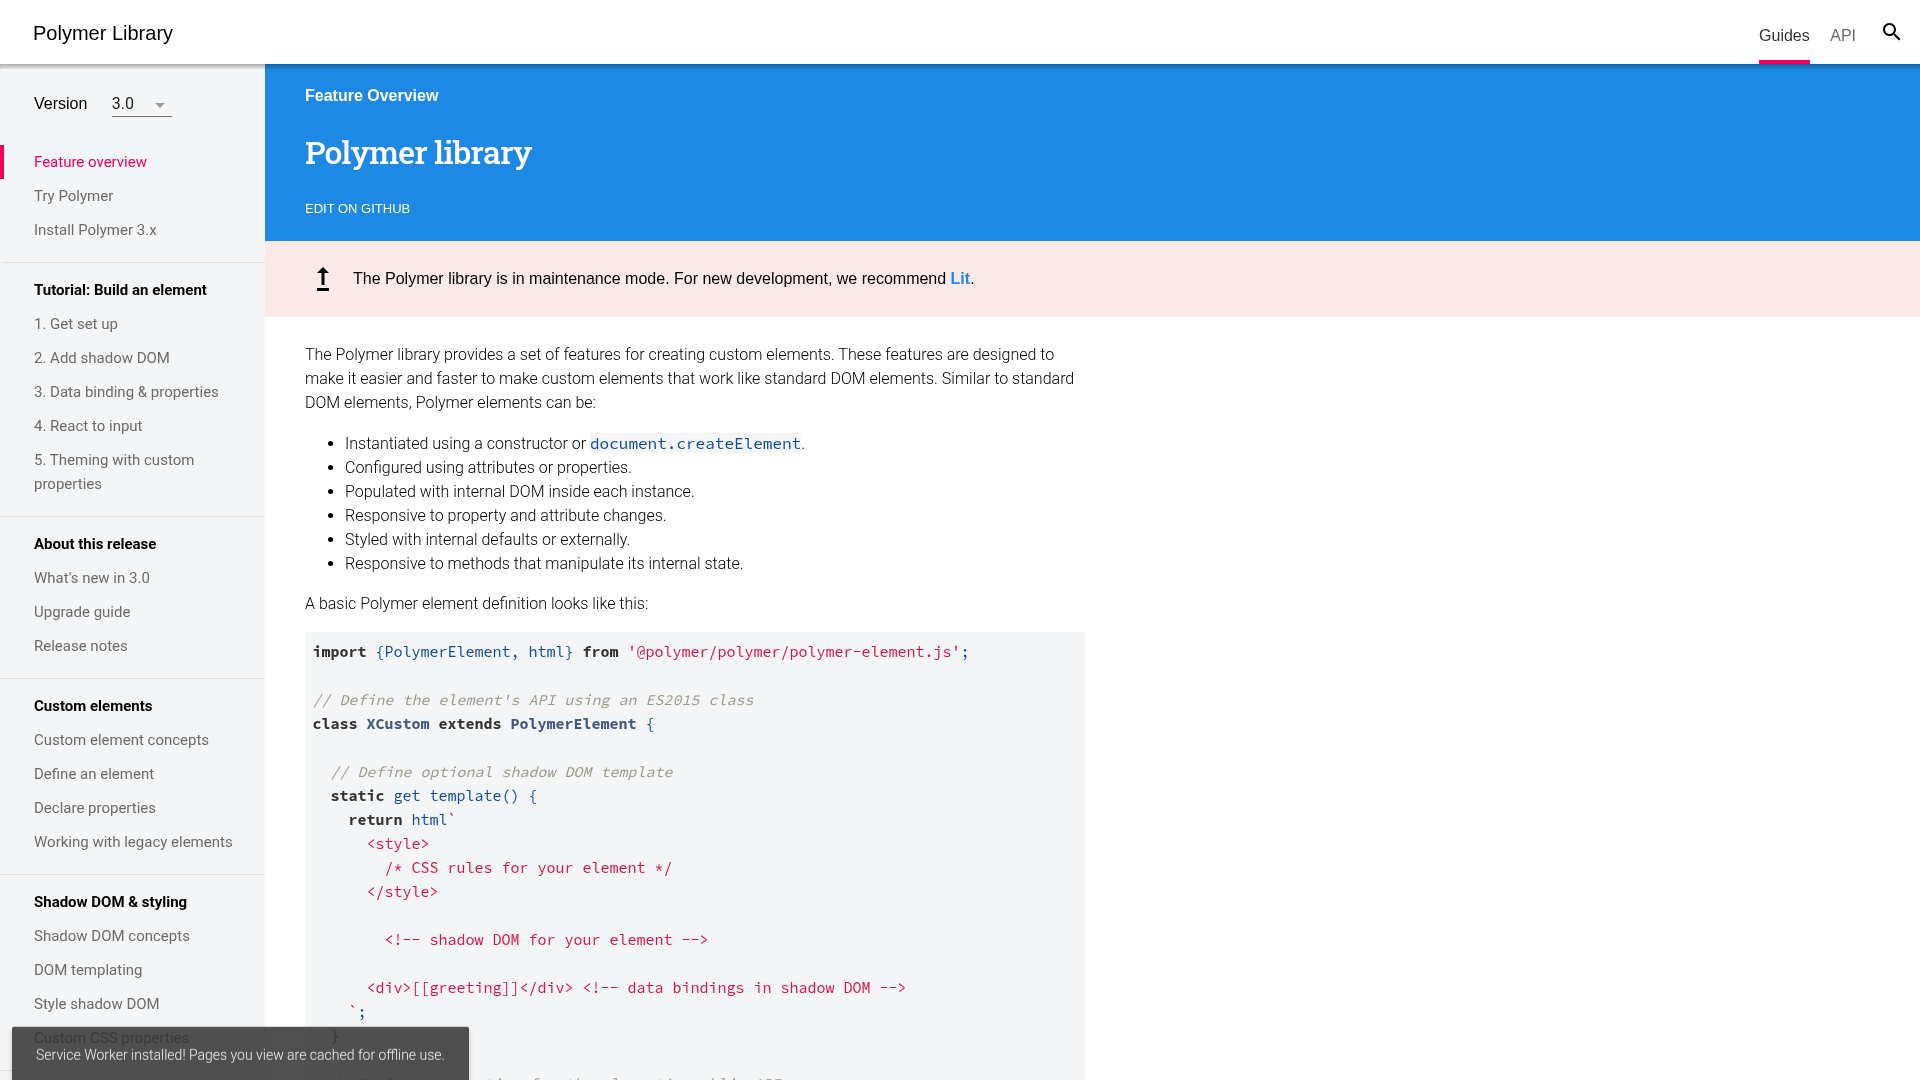View Custom element concepts documentation

click(121, 740)
